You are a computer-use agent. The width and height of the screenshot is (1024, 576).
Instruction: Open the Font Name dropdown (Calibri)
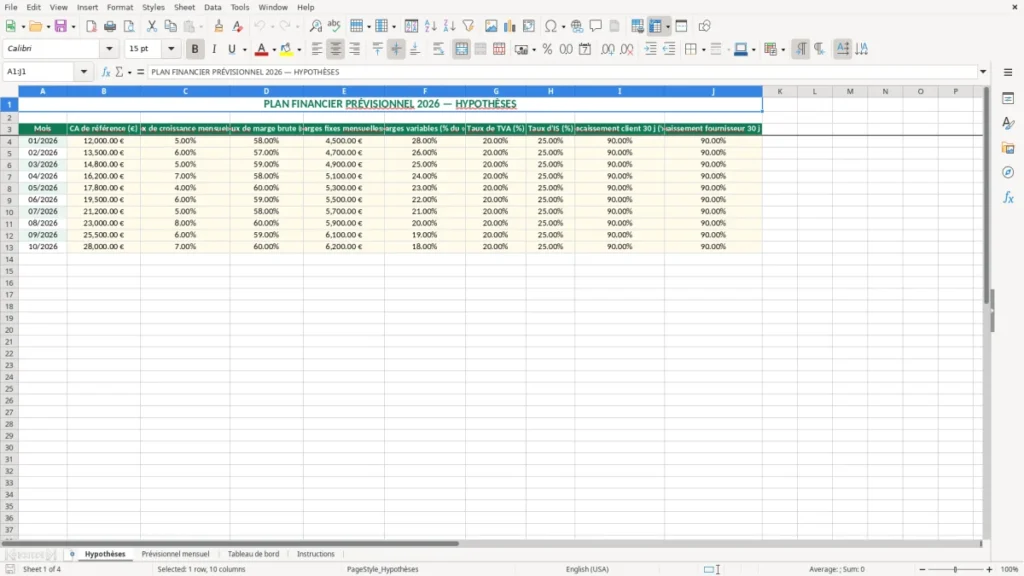click(x=109, y=48)
